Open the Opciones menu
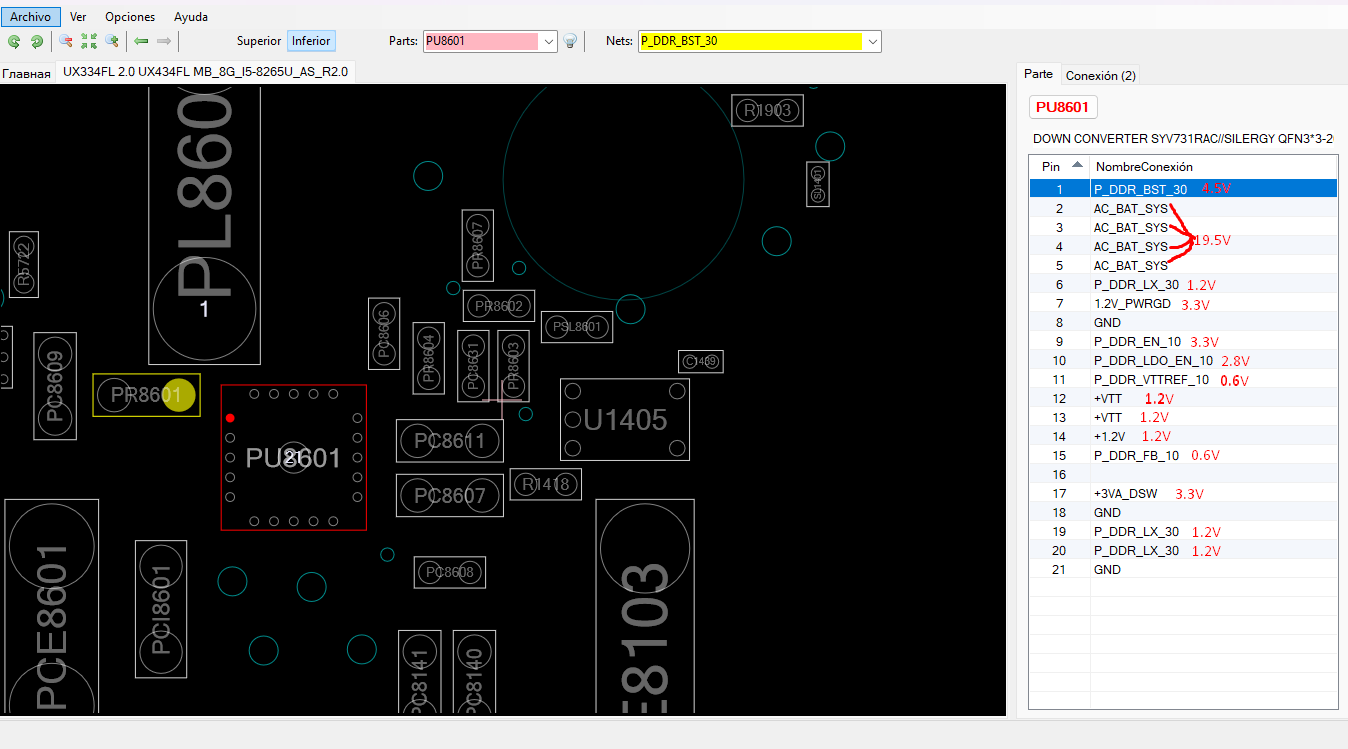 click(x=130, y=17)
